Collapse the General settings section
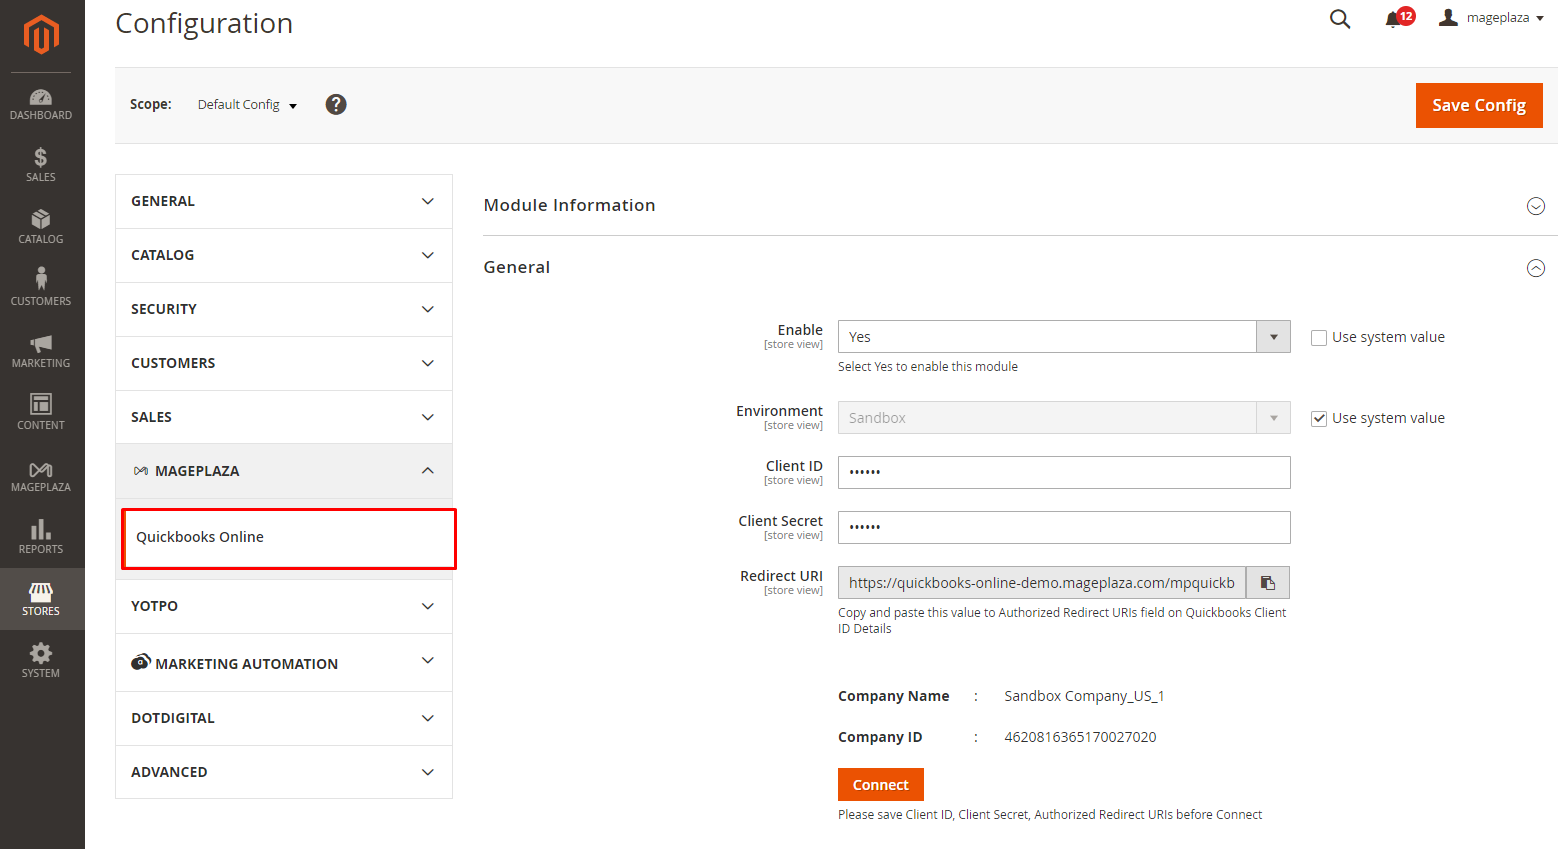Viewport: 1567px width, 849px height. (x=1020, y=267)
